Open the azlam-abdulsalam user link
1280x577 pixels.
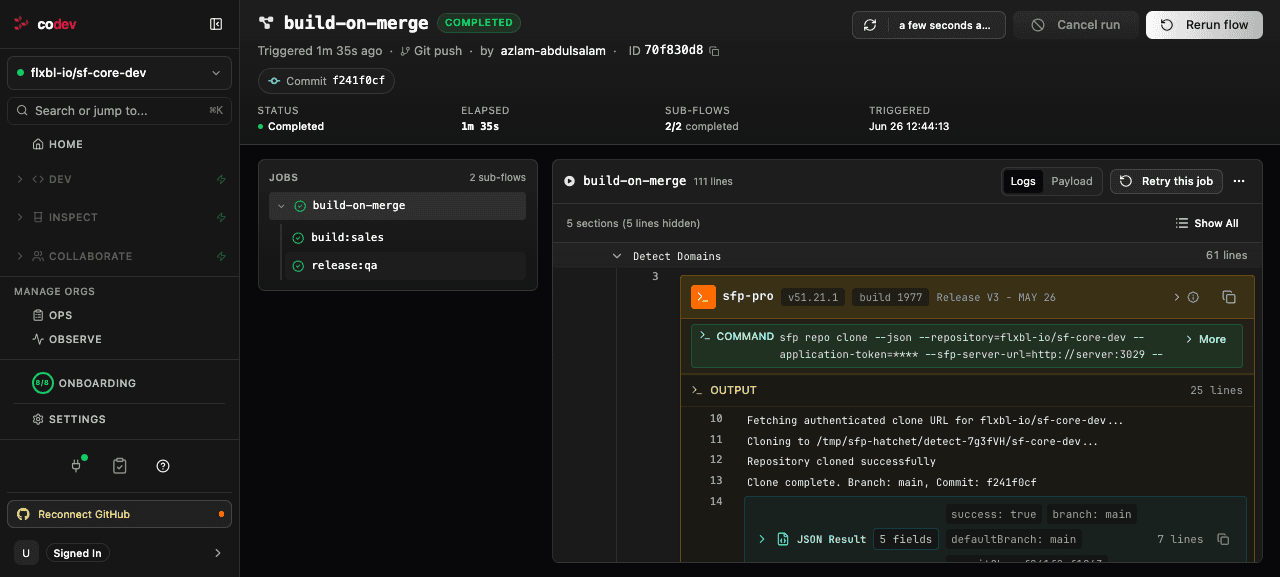553,50
